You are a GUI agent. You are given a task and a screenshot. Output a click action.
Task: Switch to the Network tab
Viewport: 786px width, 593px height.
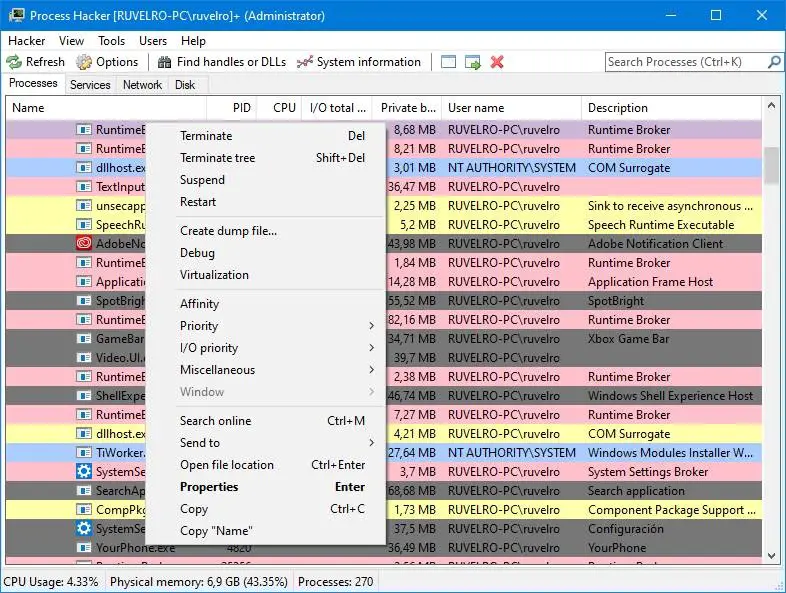(142, 85)
